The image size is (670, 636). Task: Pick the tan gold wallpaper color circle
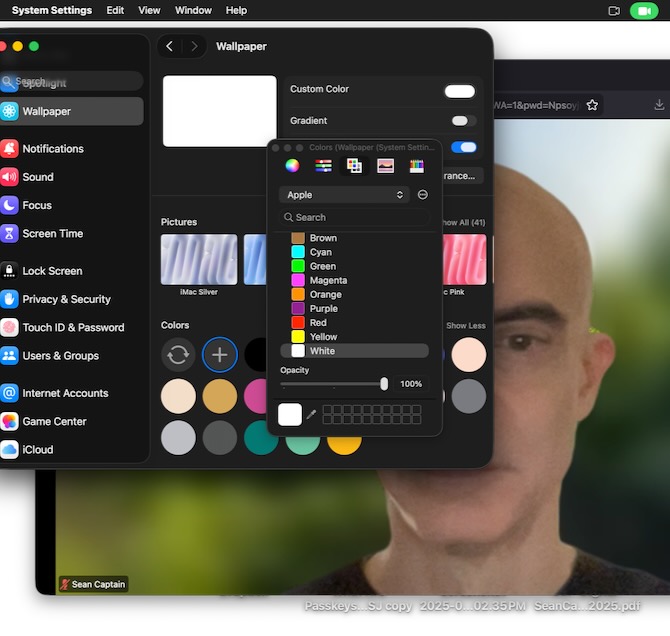point(220,396)
